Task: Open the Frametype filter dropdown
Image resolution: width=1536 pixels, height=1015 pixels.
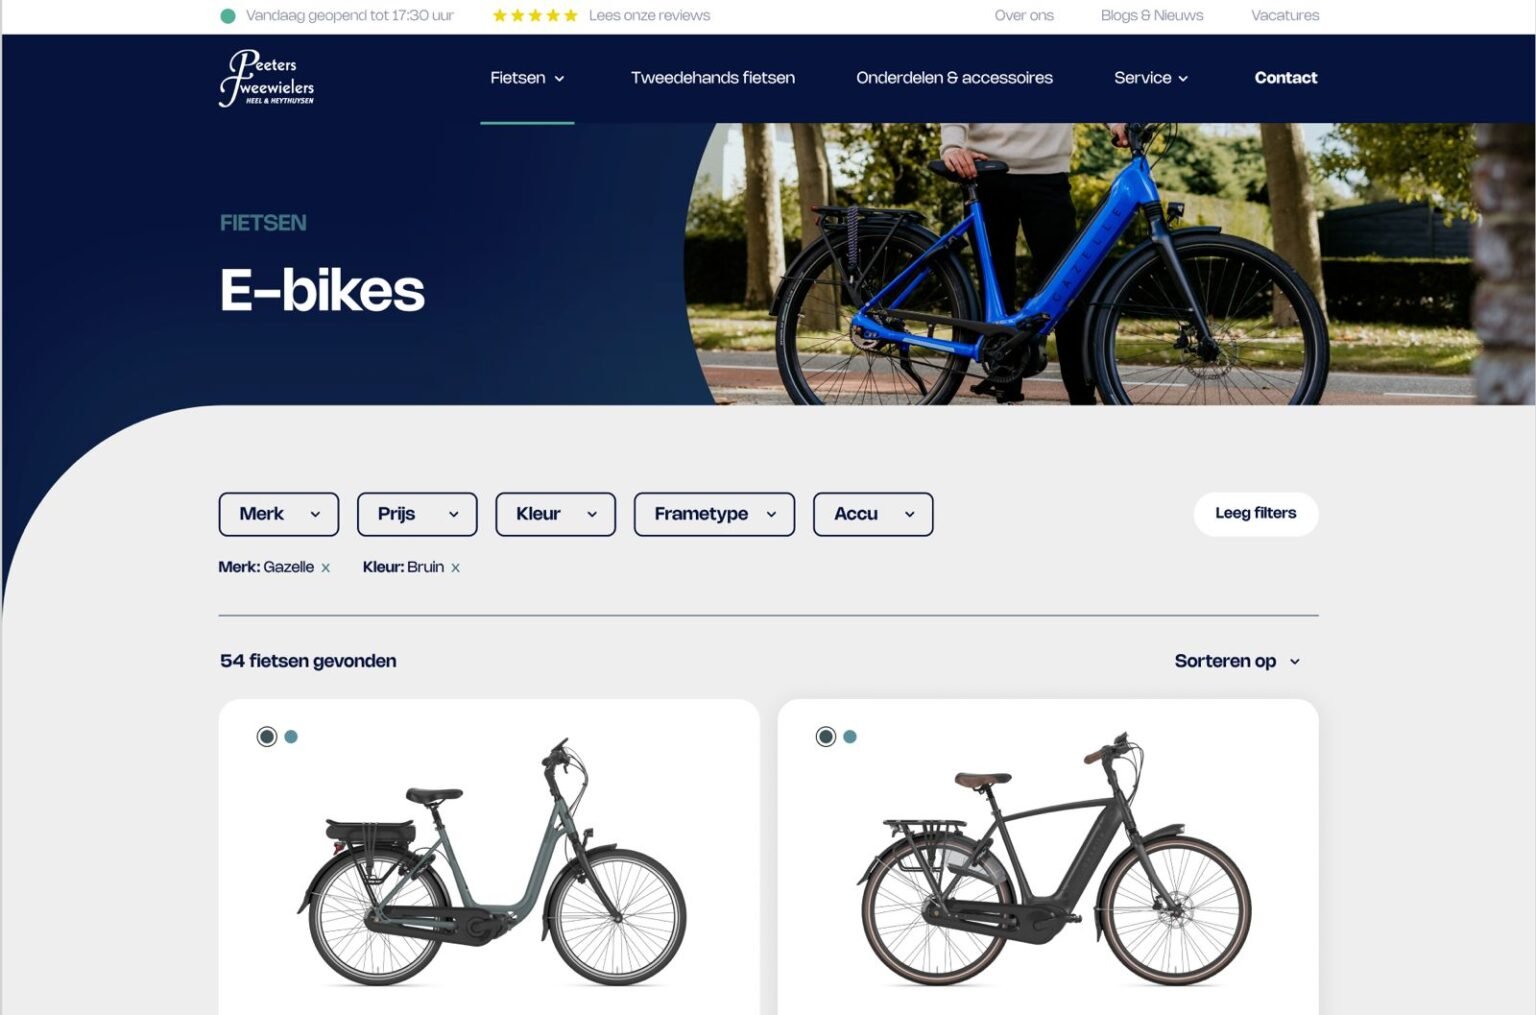Action: click(x=714, y=514)
